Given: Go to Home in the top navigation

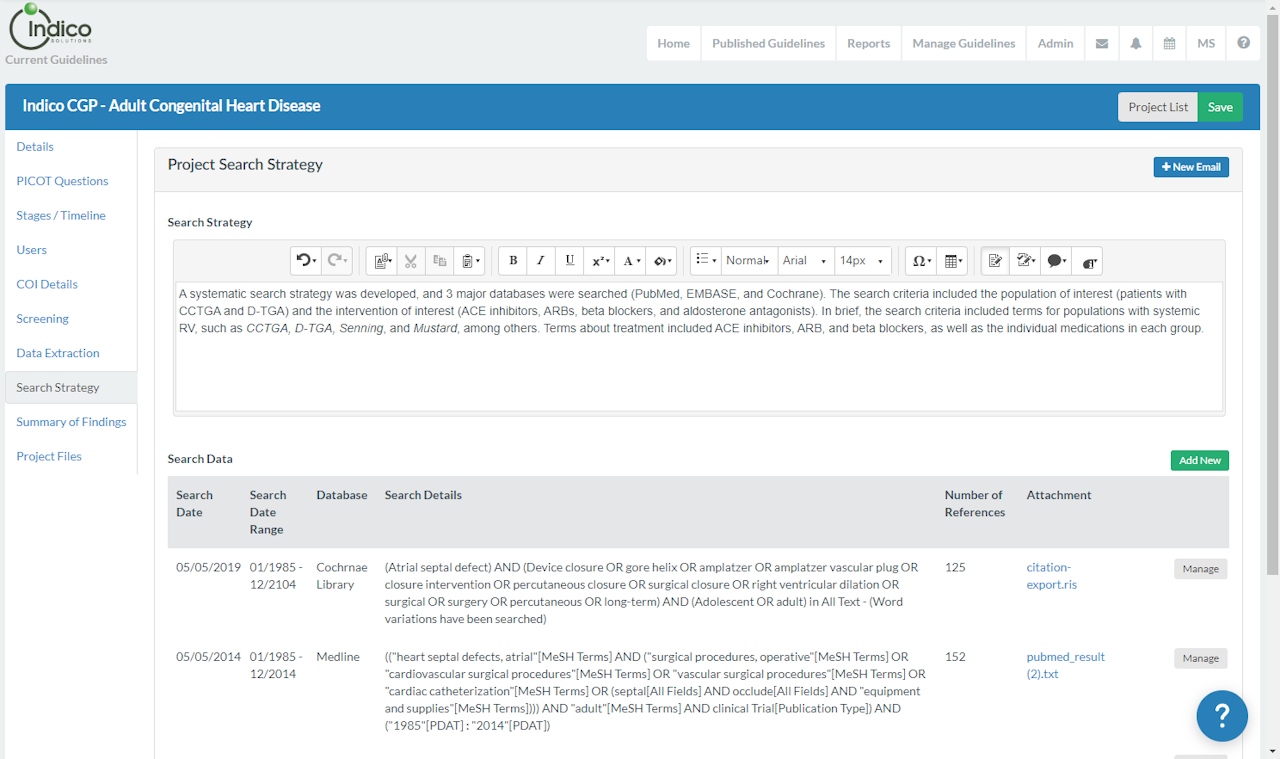Looking at the screenshot, I should click(674, 43).
